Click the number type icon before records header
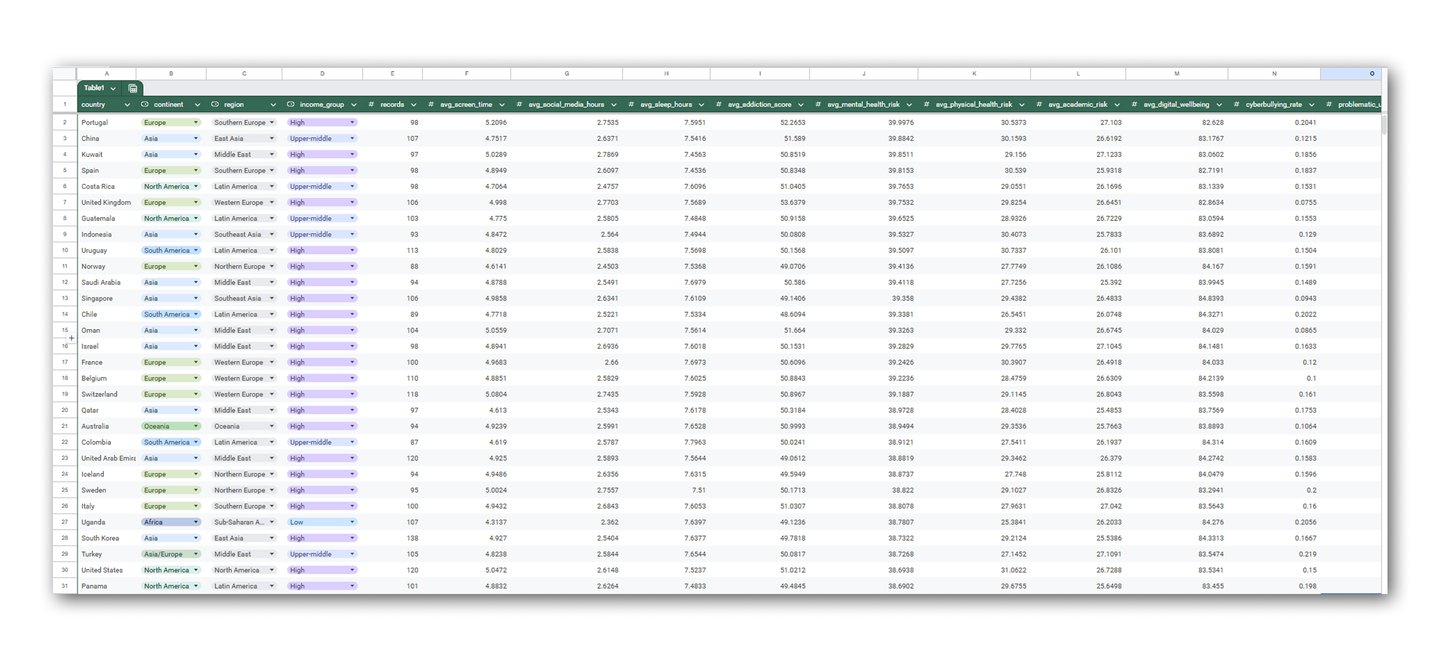This screenshot has width=1440, height=661. [371, 104]
